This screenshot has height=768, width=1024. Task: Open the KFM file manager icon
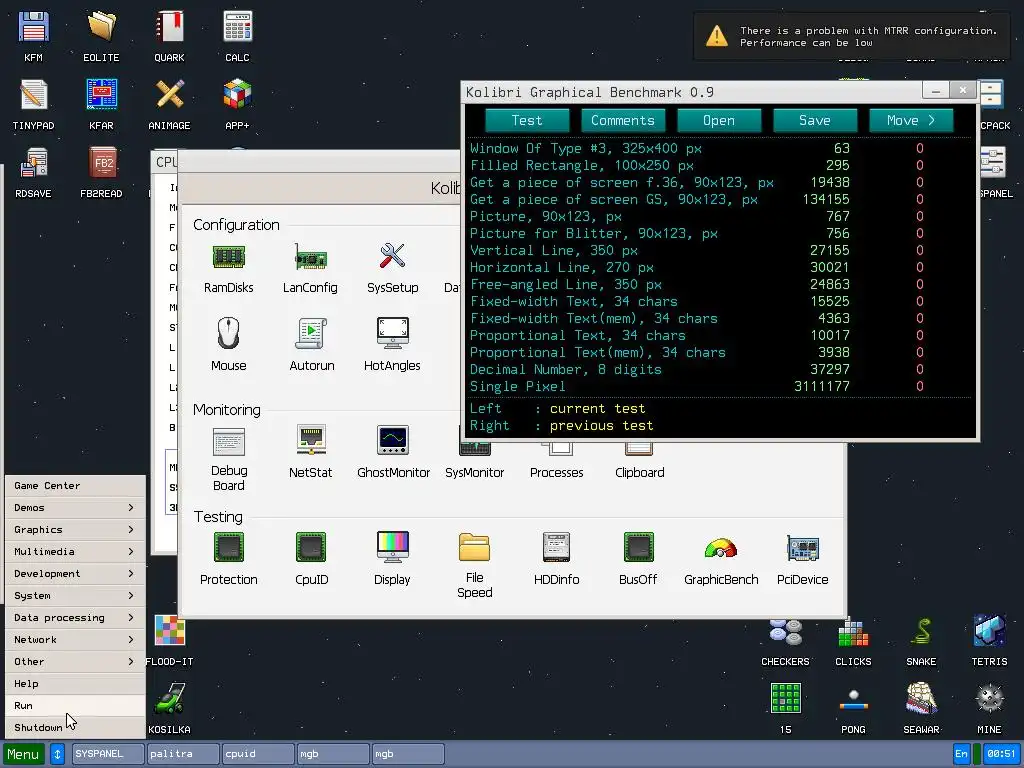[x=33, y=27]
